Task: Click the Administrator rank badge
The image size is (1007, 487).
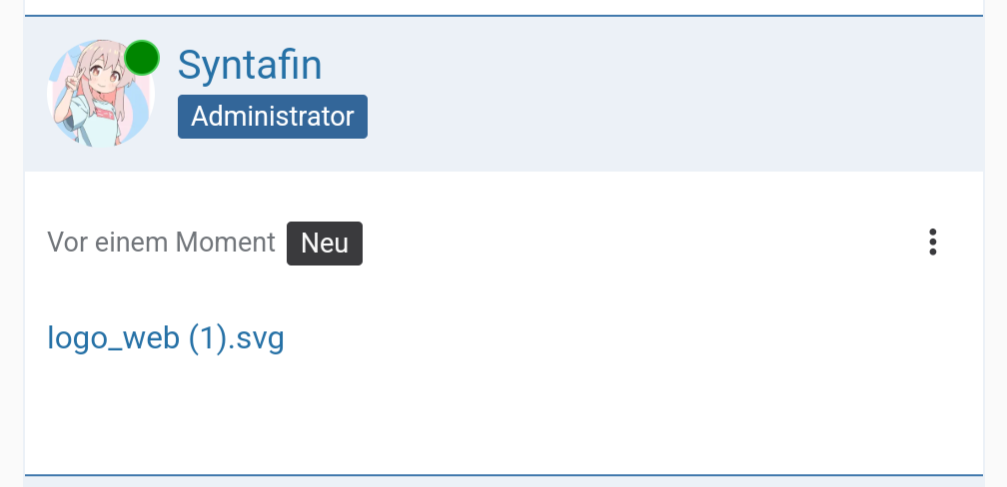Action: pos(272,117)
